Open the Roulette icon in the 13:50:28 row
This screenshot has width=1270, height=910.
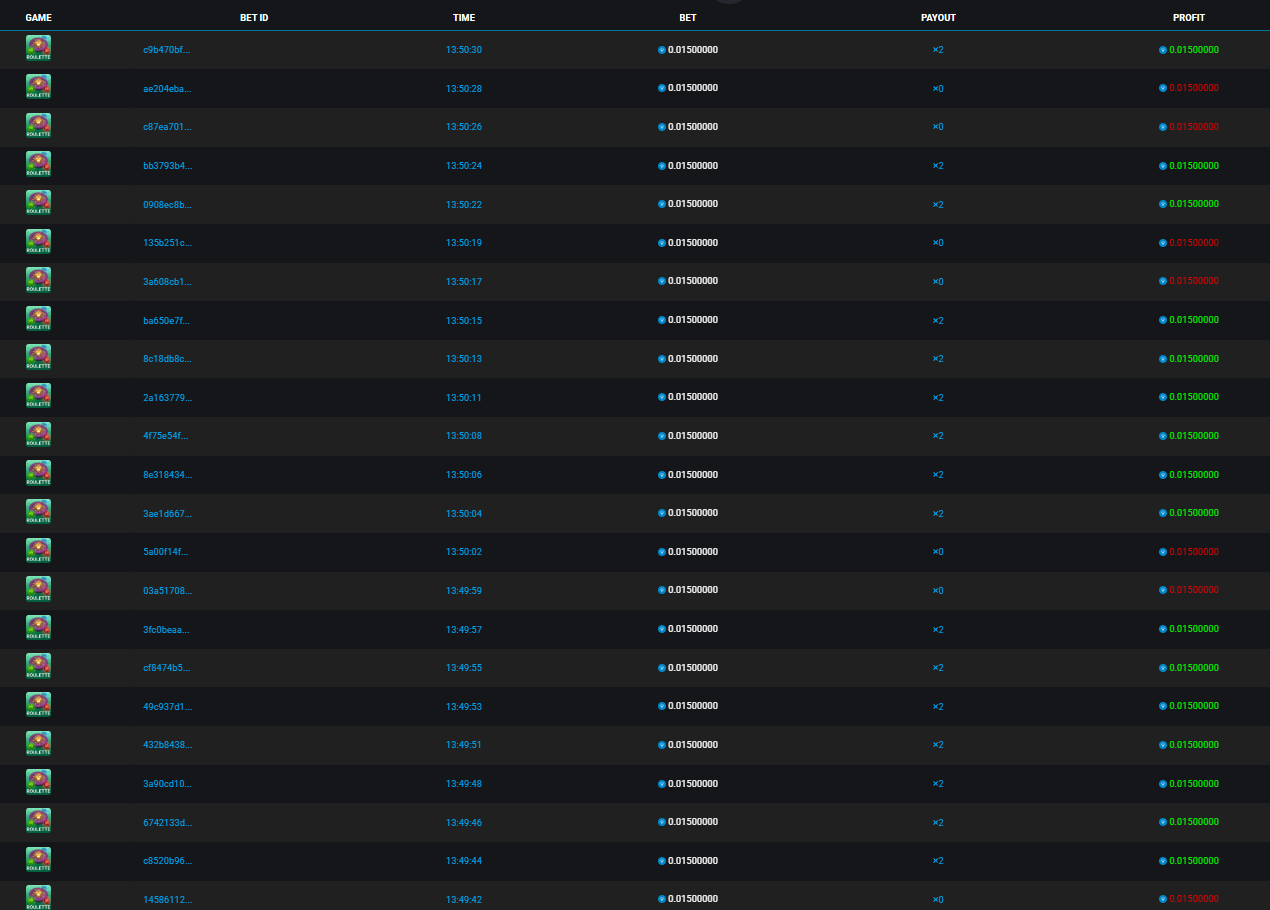tap(38, 88)
